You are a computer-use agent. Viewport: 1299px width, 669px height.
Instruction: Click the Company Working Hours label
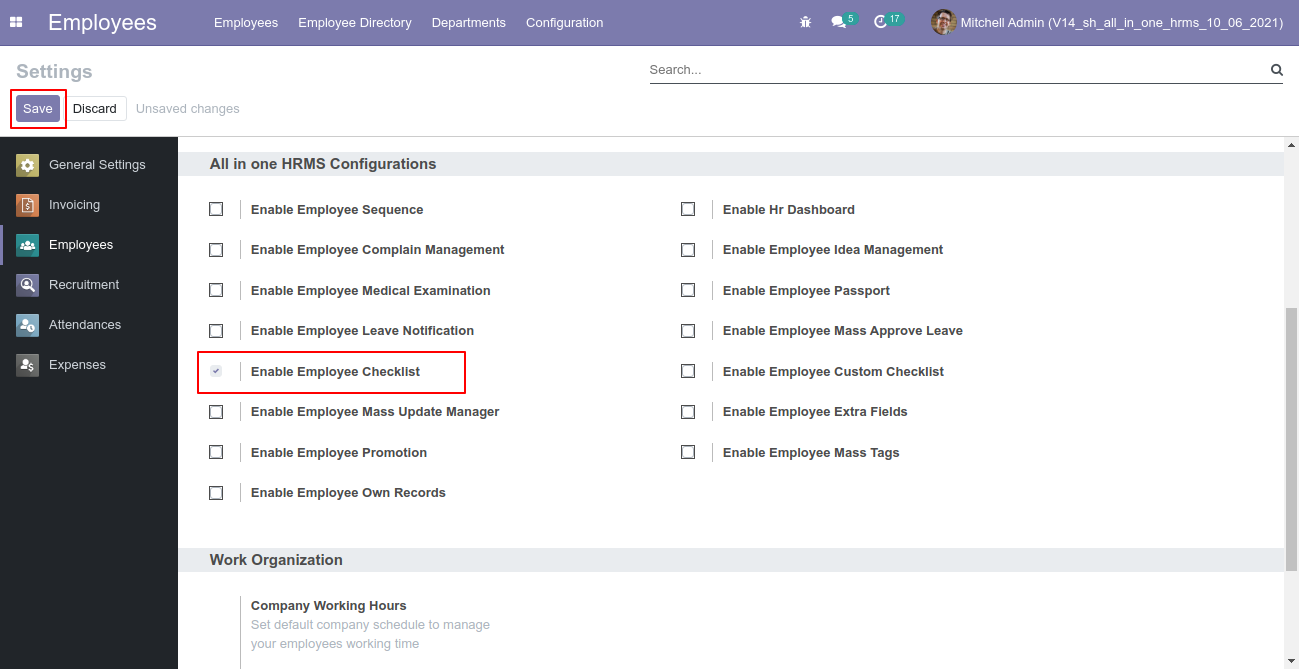click(x=329, y=606)
